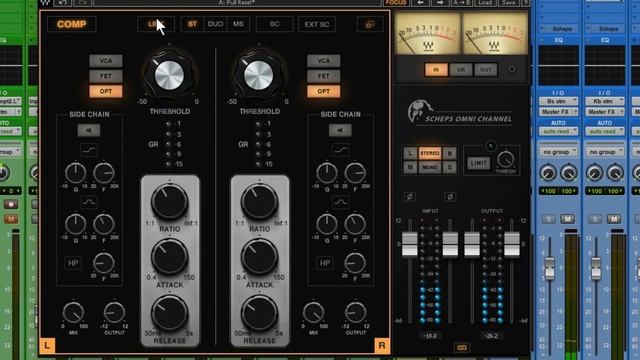Screen dimensions: 640x360
Task: Click the Scheps Omni Channel logo
Action: (x=460, y=112)
